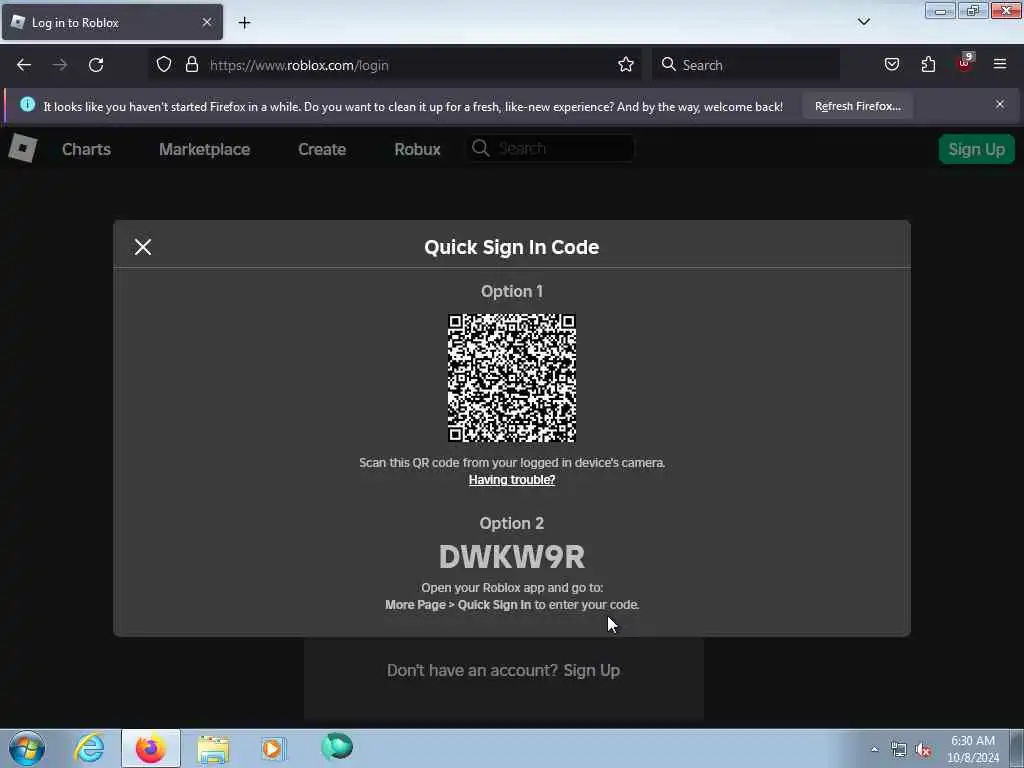This screenshot has height=768, width=1024.
Task: Open the Robux page
Action: 417,149
